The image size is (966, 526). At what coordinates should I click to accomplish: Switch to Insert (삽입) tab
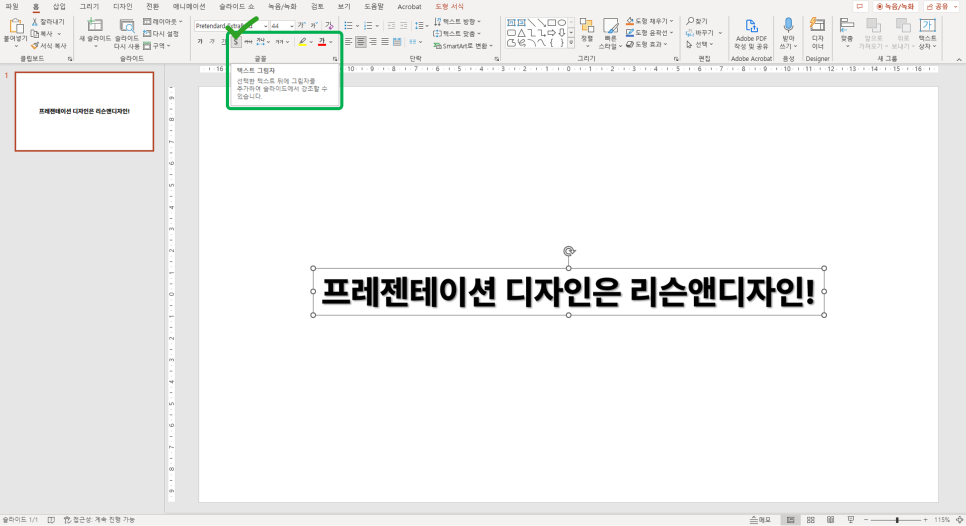click(x=59, y=7)
